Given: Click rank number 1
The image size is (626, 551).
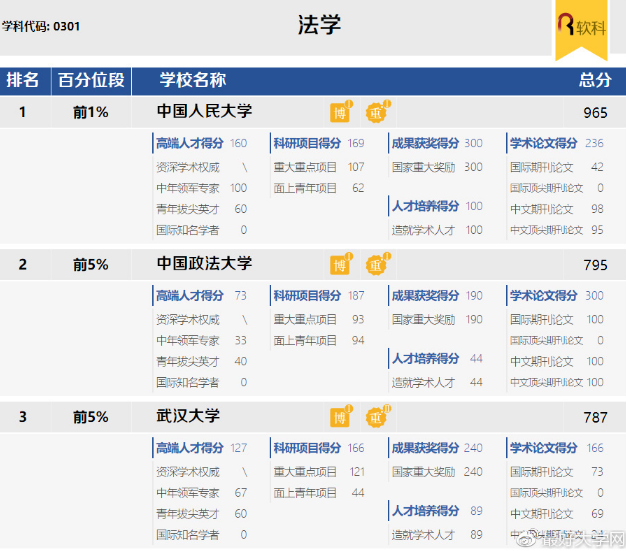Looking at the screenshot, I should (23, 113).
